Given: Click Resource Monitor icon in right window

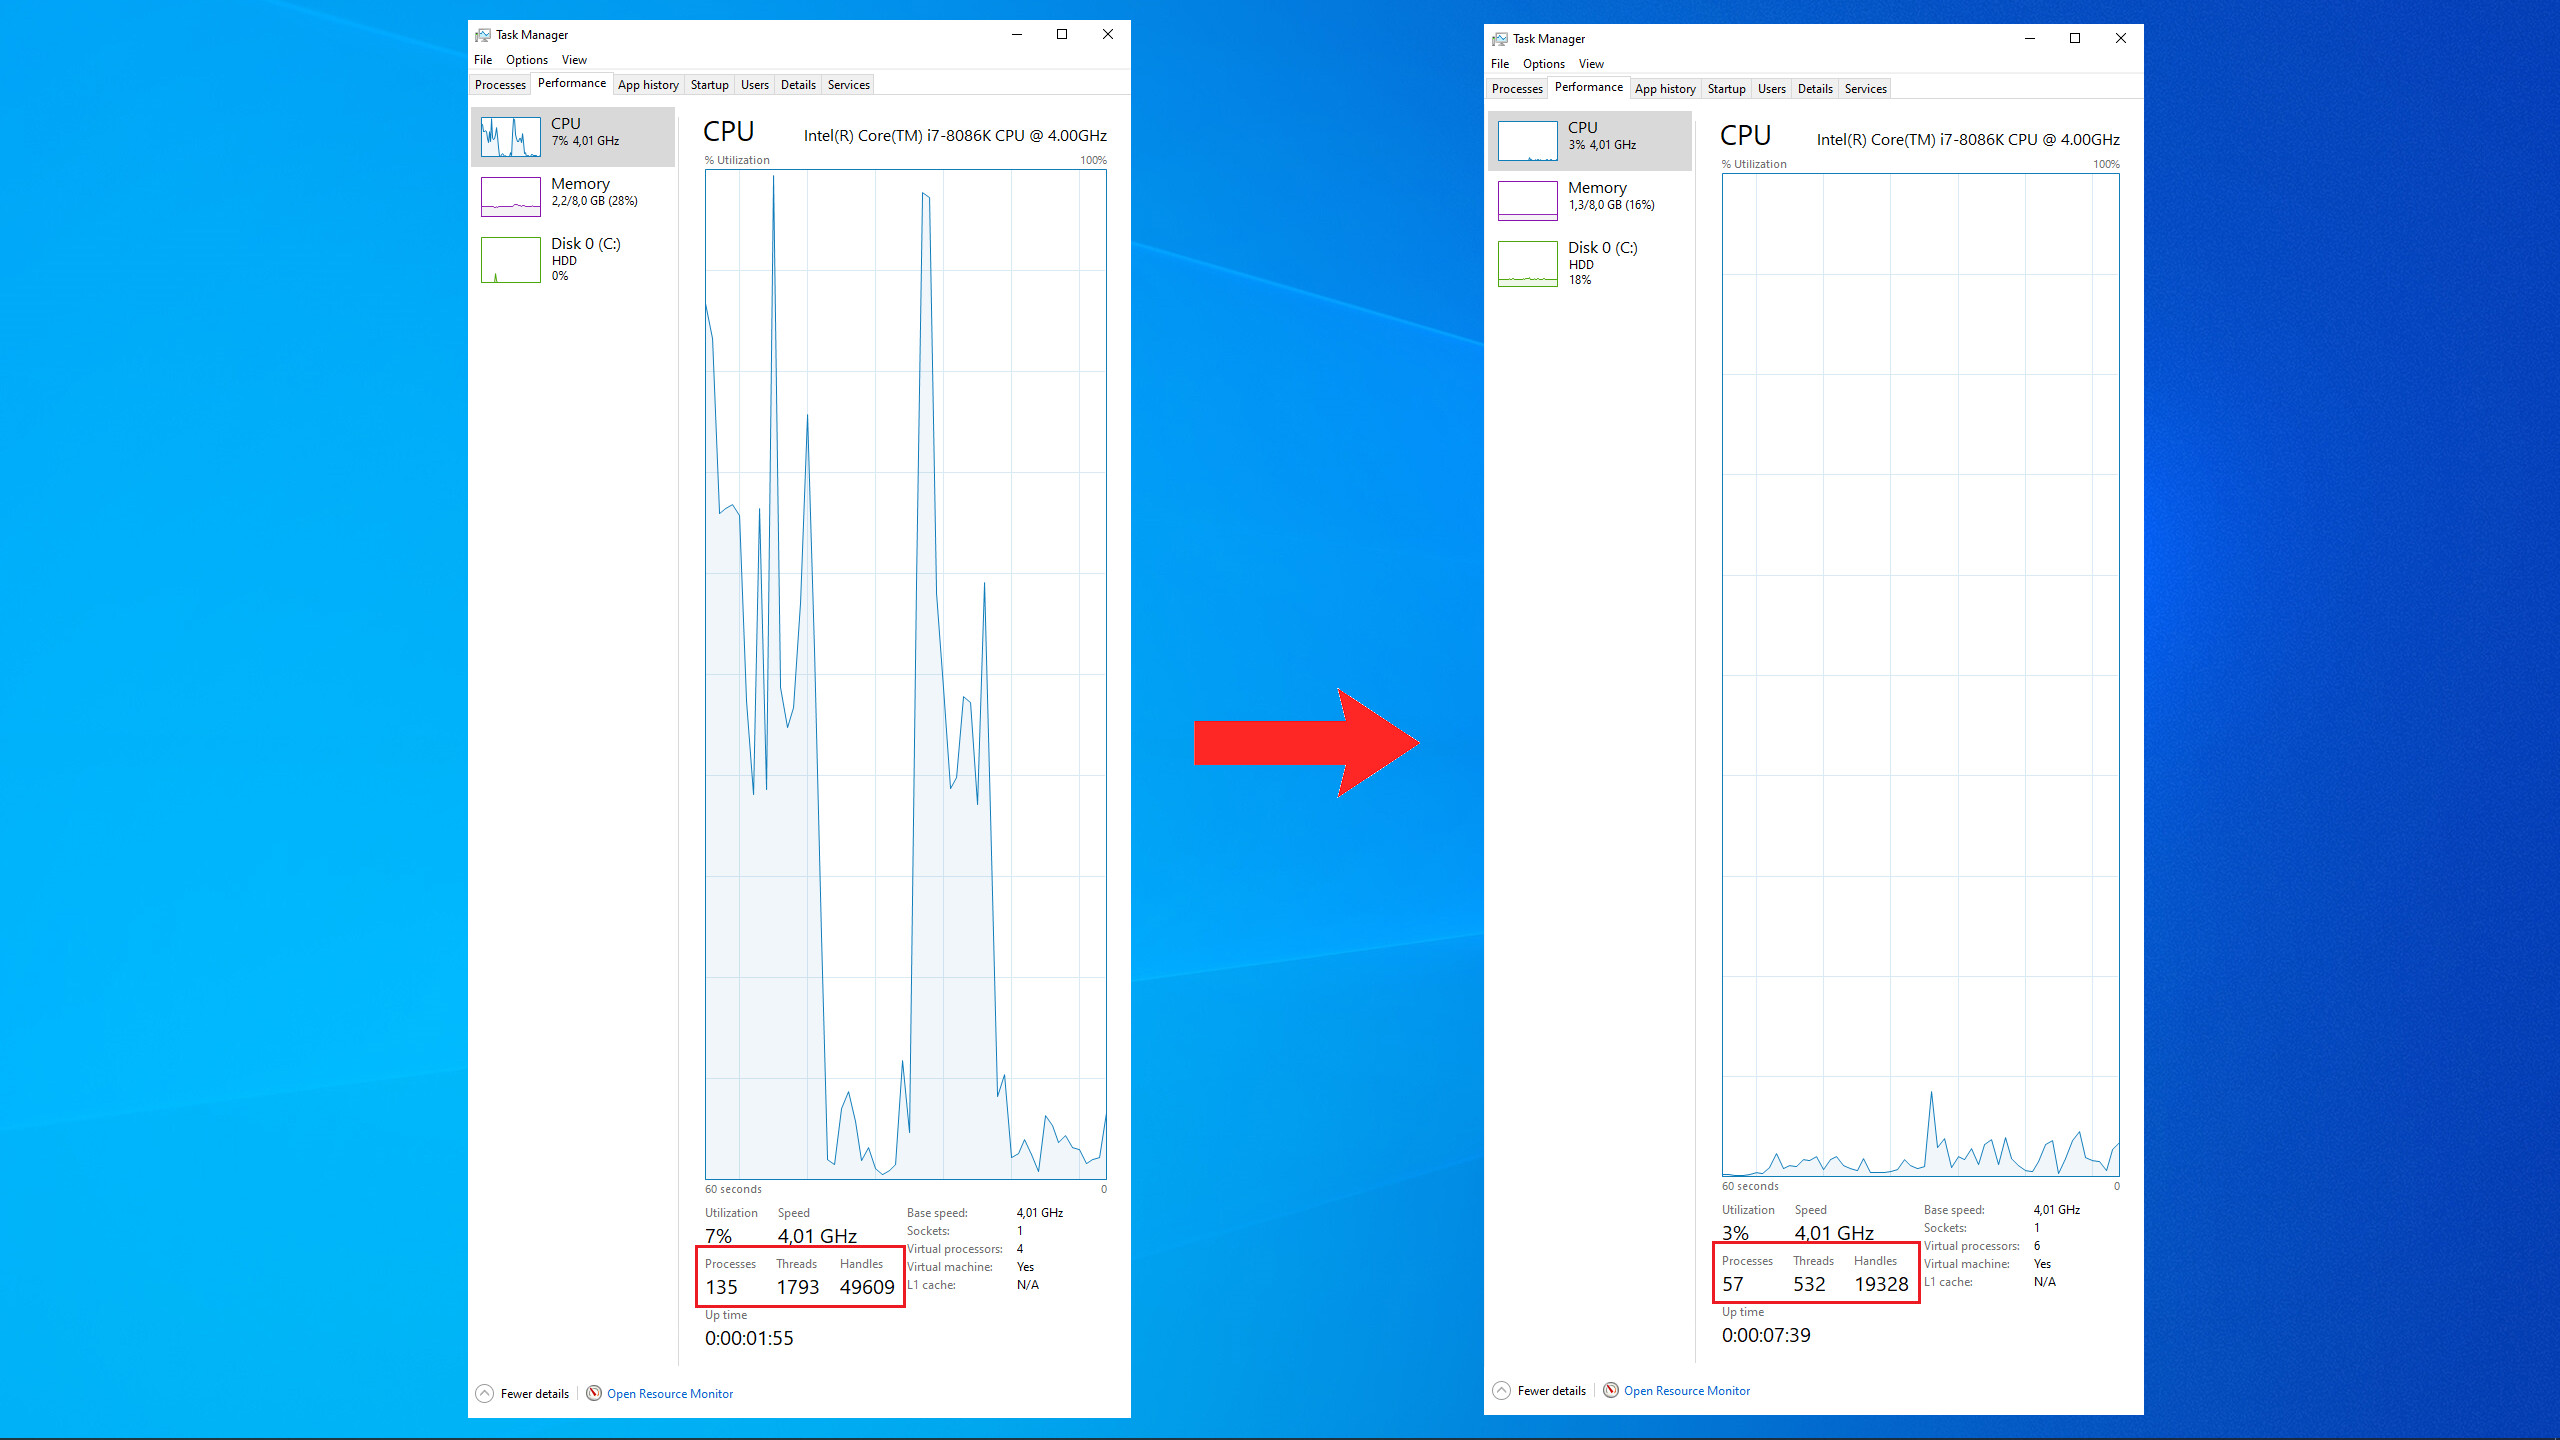Looking at the screenshot, I should 1611,1390.
